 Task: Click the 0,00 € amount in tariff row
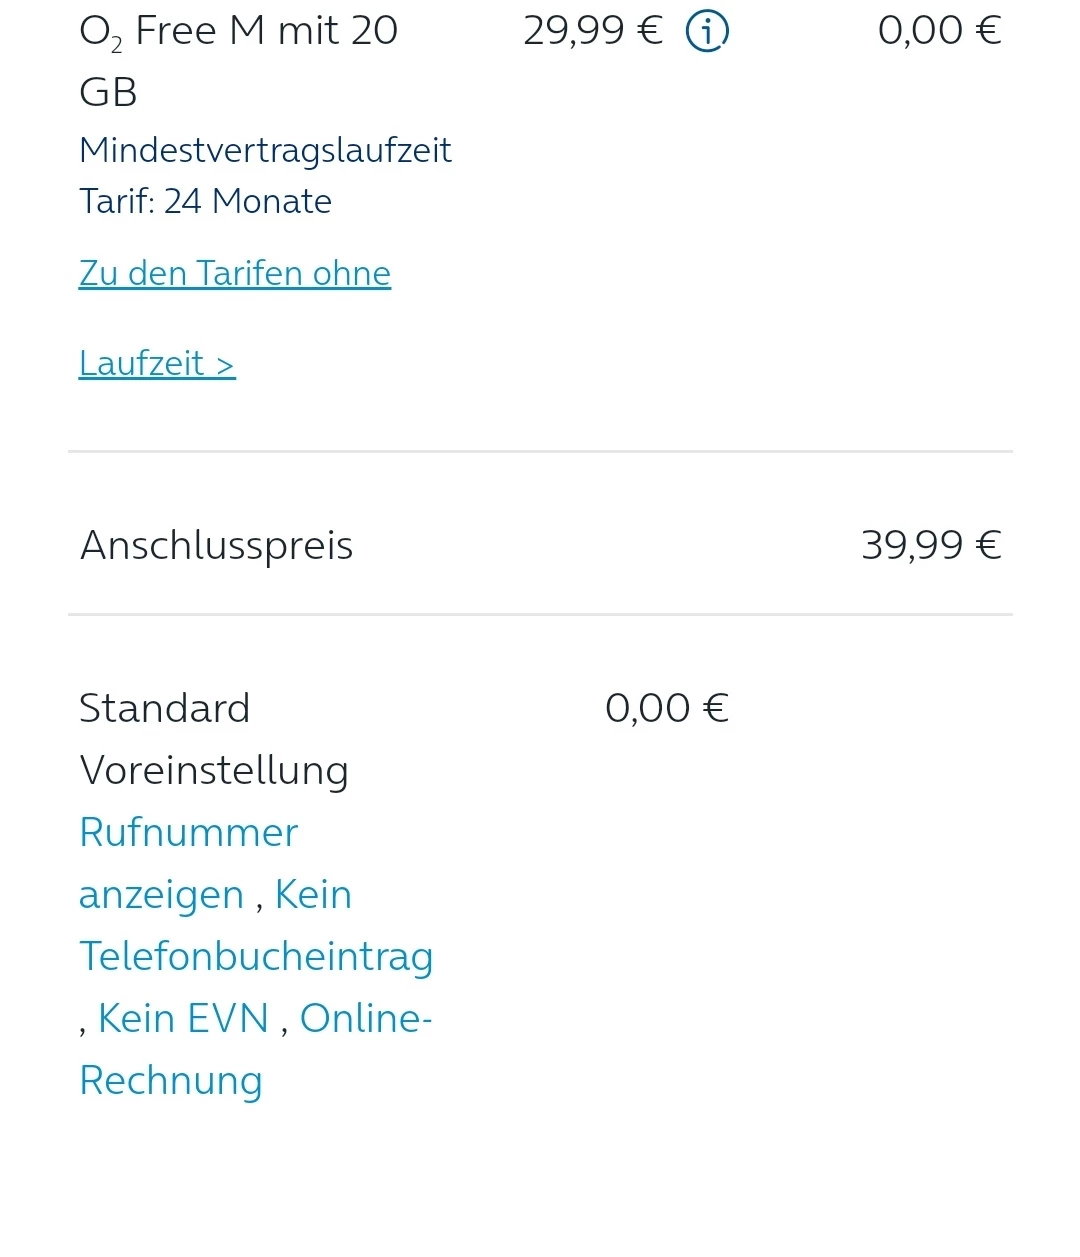pos(939,31)
